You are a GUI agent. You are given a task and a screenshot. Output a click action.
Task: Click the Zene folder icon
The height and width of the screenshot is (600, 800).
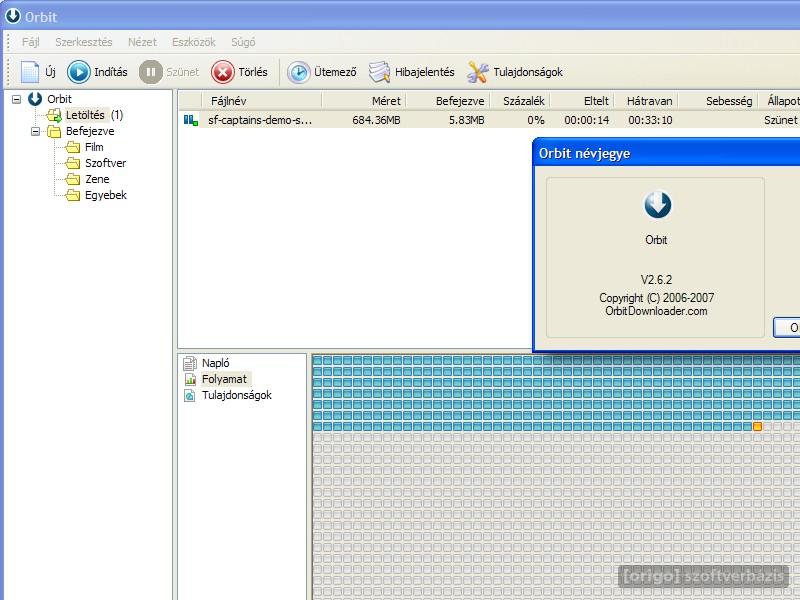[73, 179]
